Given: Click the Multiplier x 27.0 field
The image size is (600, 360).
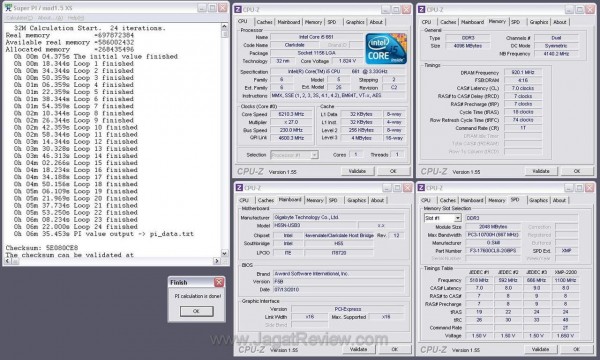Looking at the screenshot, I should (291, 122).
